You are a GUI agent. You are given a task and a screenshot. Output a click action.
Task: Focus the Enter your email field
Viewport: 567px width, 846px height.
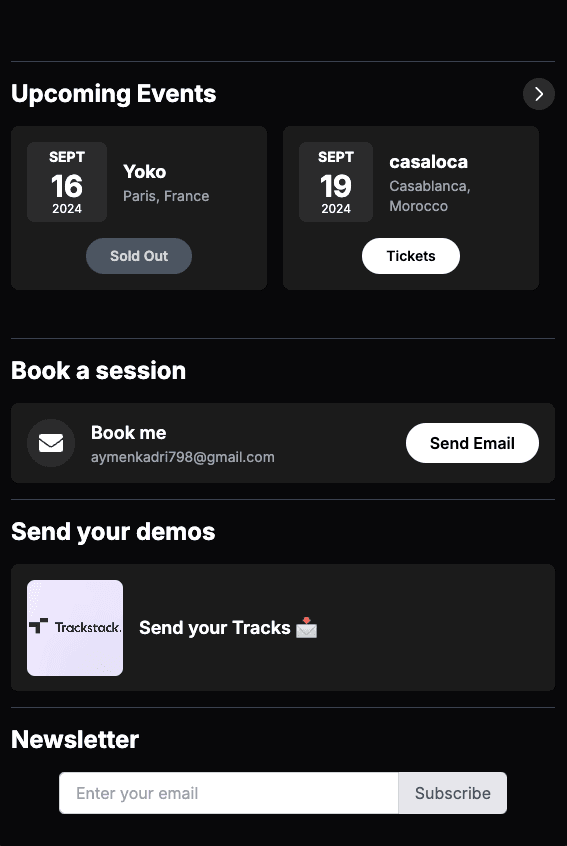229,793
